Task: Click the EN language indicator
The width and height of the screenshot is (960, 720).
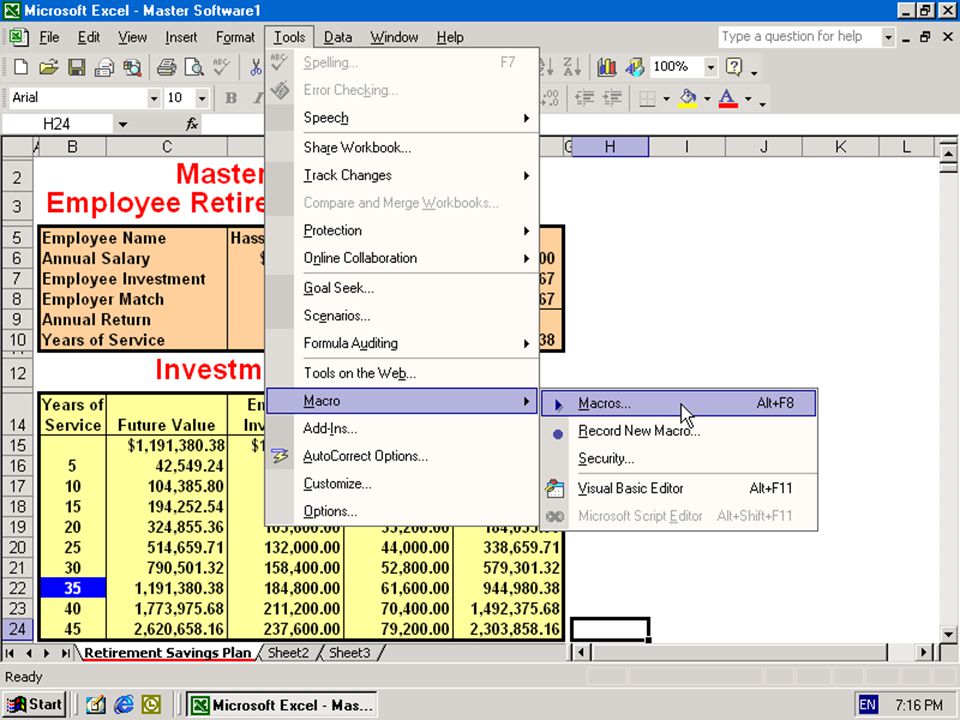Action: [868, 705]
